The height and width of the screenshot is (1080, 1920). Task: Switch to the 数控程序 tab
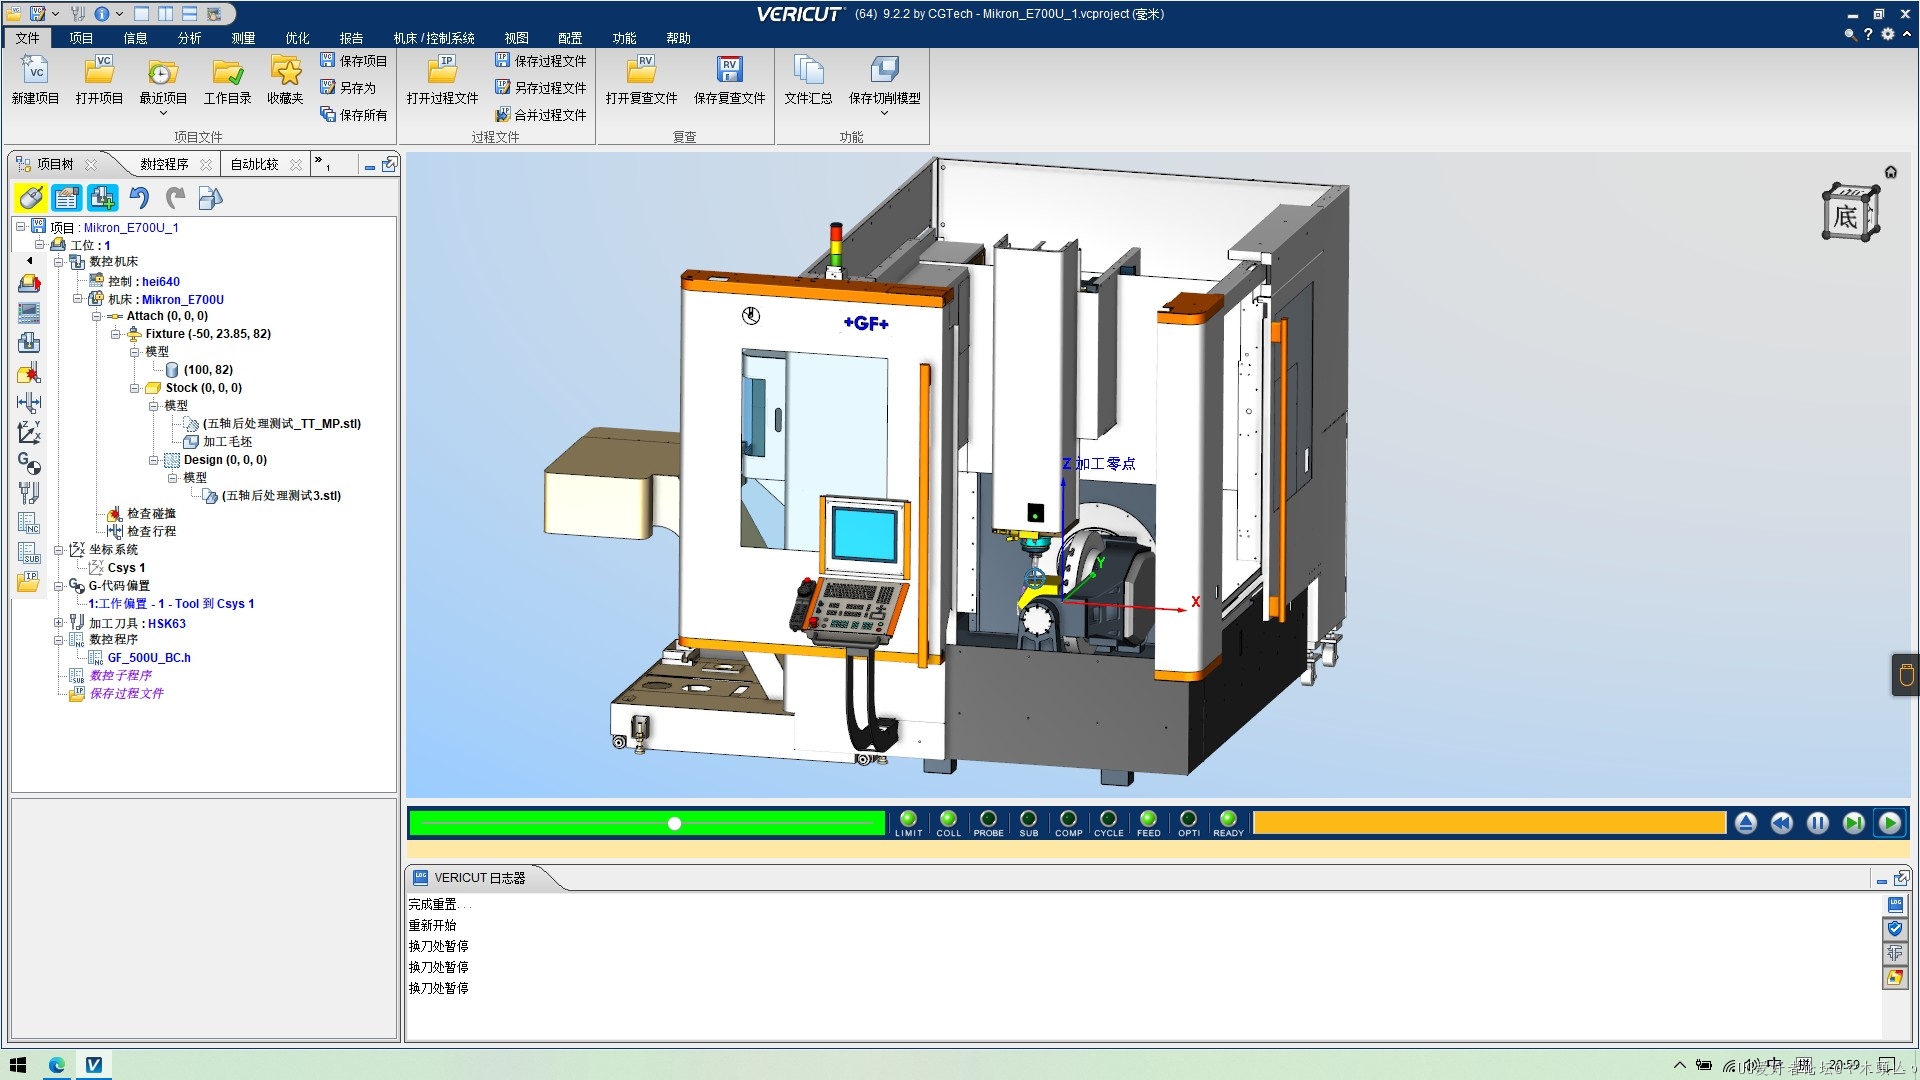pos(164,164)
